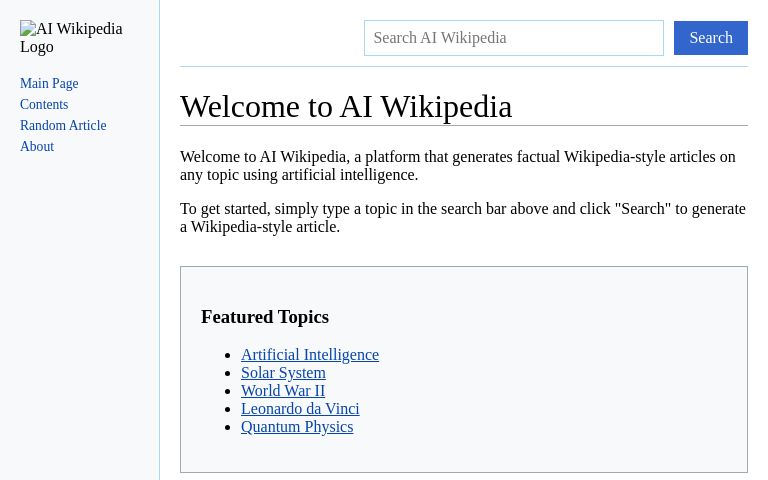Image resolution: width=768 pixels, height=480 pixels.
Task: Click the Featured Topics section heading
Action: pos(265,317)
